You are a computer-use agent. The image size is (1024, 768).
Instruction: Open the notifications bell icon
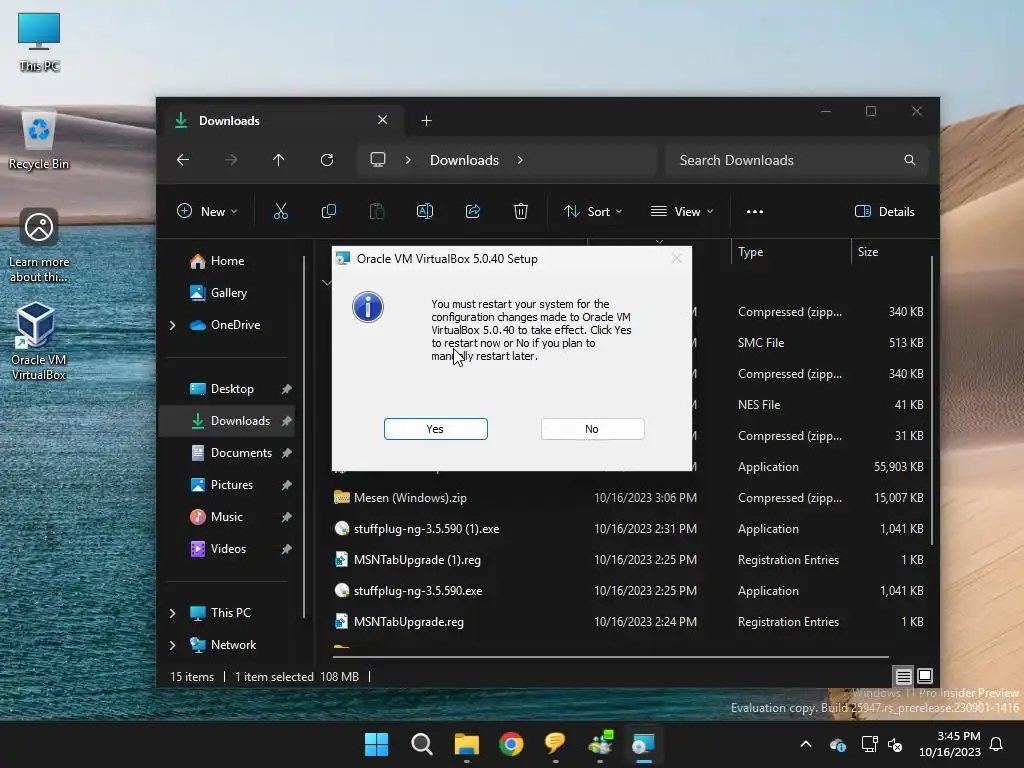[997, 744]
